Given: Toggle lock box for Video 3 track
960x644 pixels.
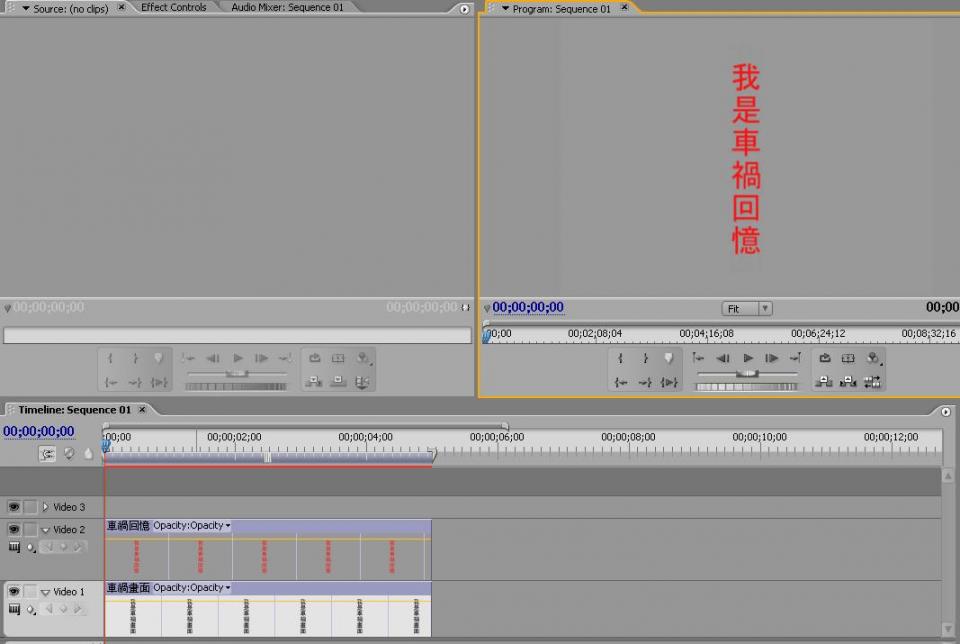Looking at the screenshot, I should [x=30, y=507].
